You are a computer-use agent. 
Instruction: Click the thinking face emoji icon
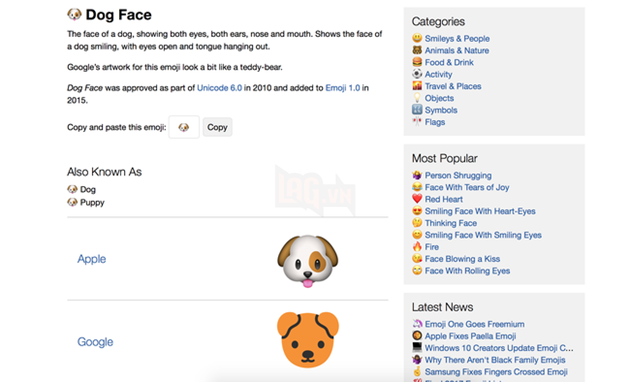coord(417,223)
